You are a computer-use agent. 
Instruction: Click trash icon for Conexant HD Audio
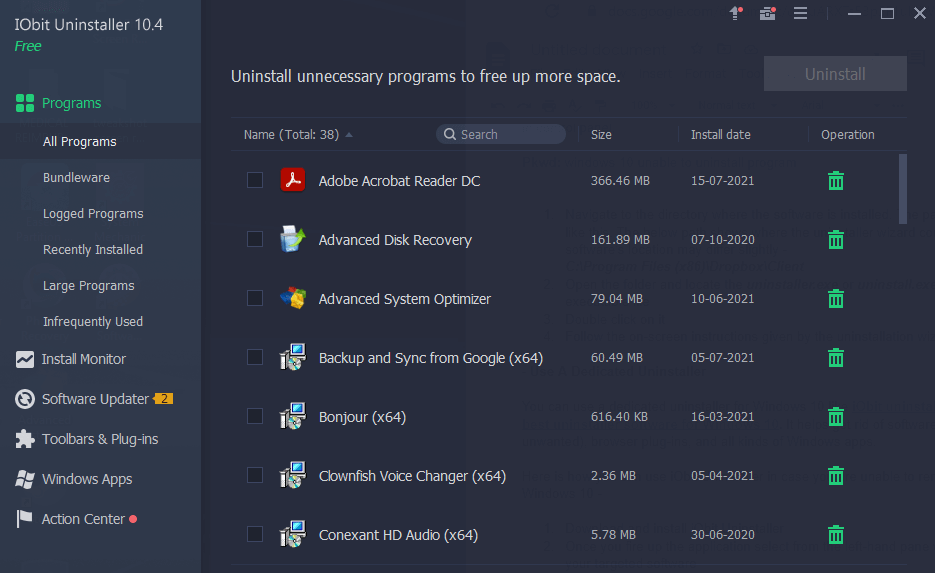coord(835,534)
